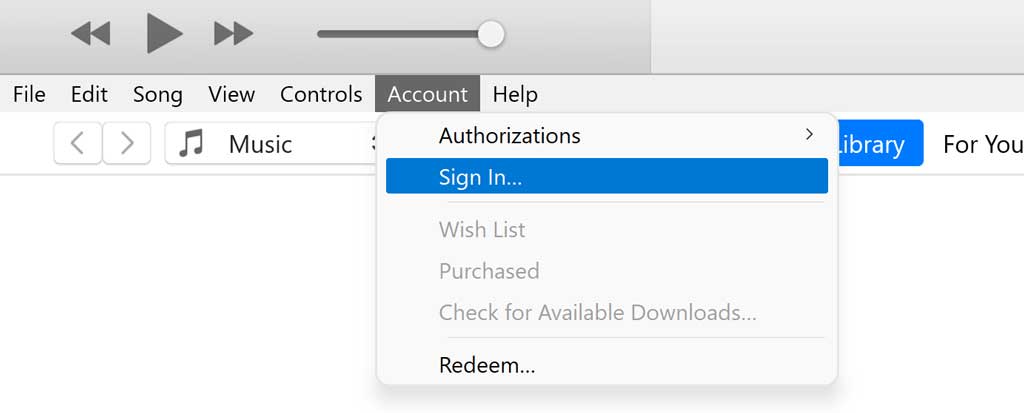The image size is (1024, 413).
Task: Click the music note icon
Action: click(x=191, y=143)
